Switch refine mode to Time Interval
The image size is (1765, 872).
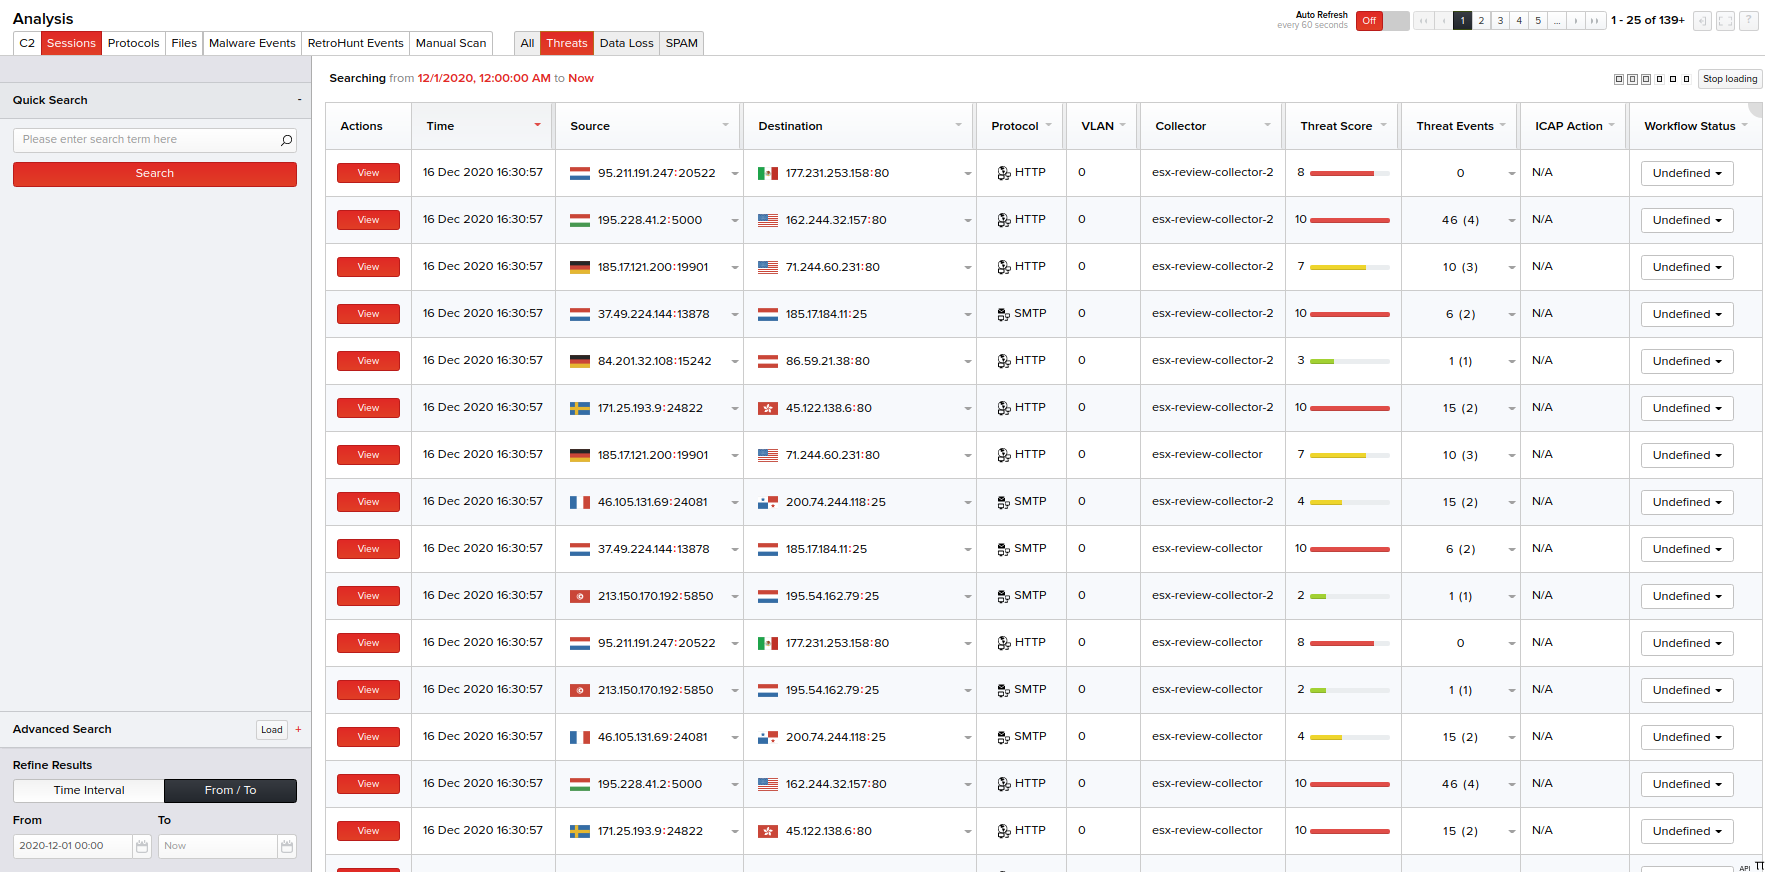tap(89, 790)
